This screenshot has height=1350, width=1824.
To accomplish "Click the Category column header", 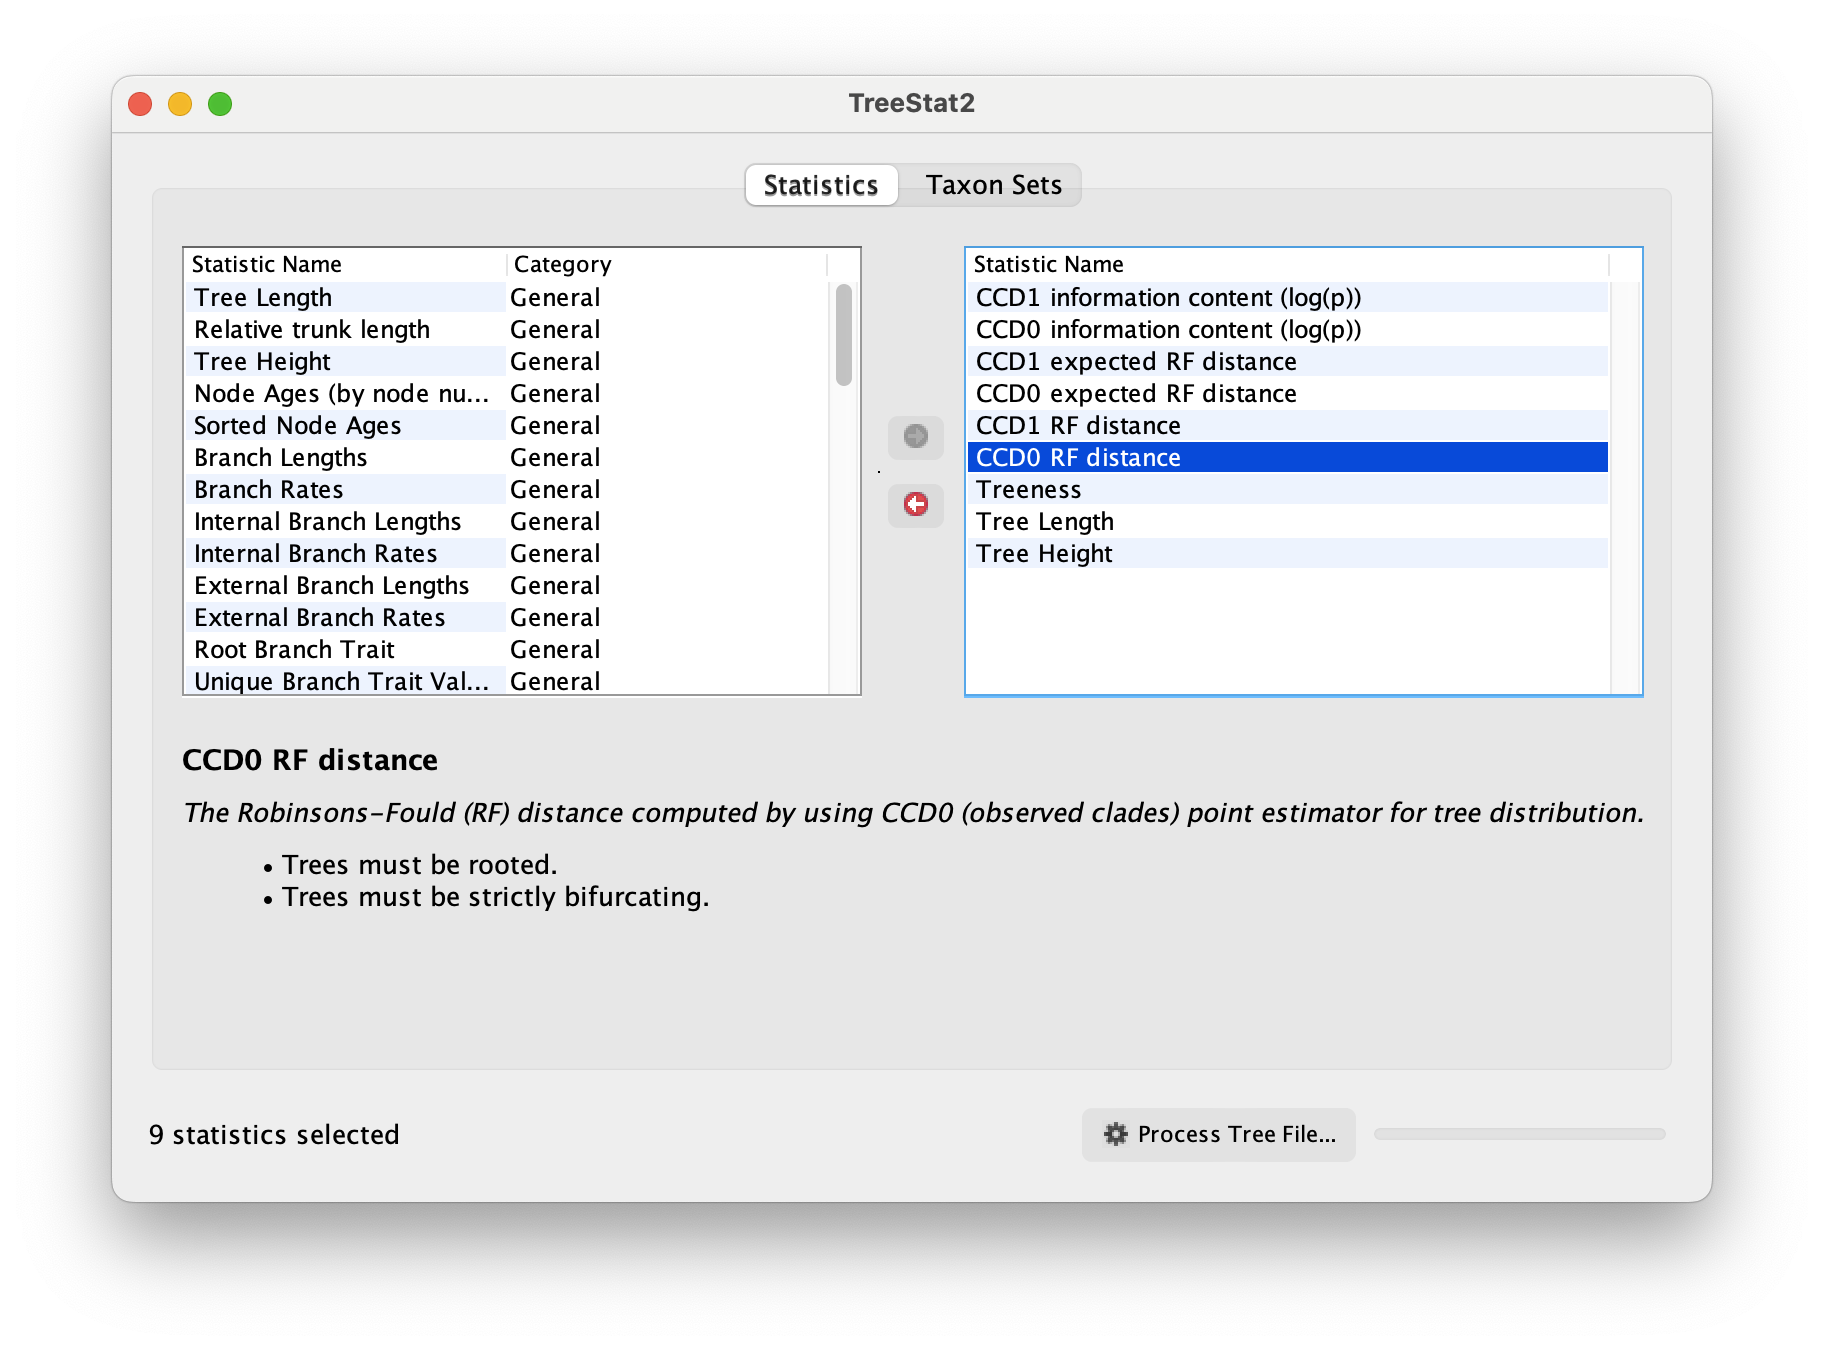I will [x=667, y=265].
